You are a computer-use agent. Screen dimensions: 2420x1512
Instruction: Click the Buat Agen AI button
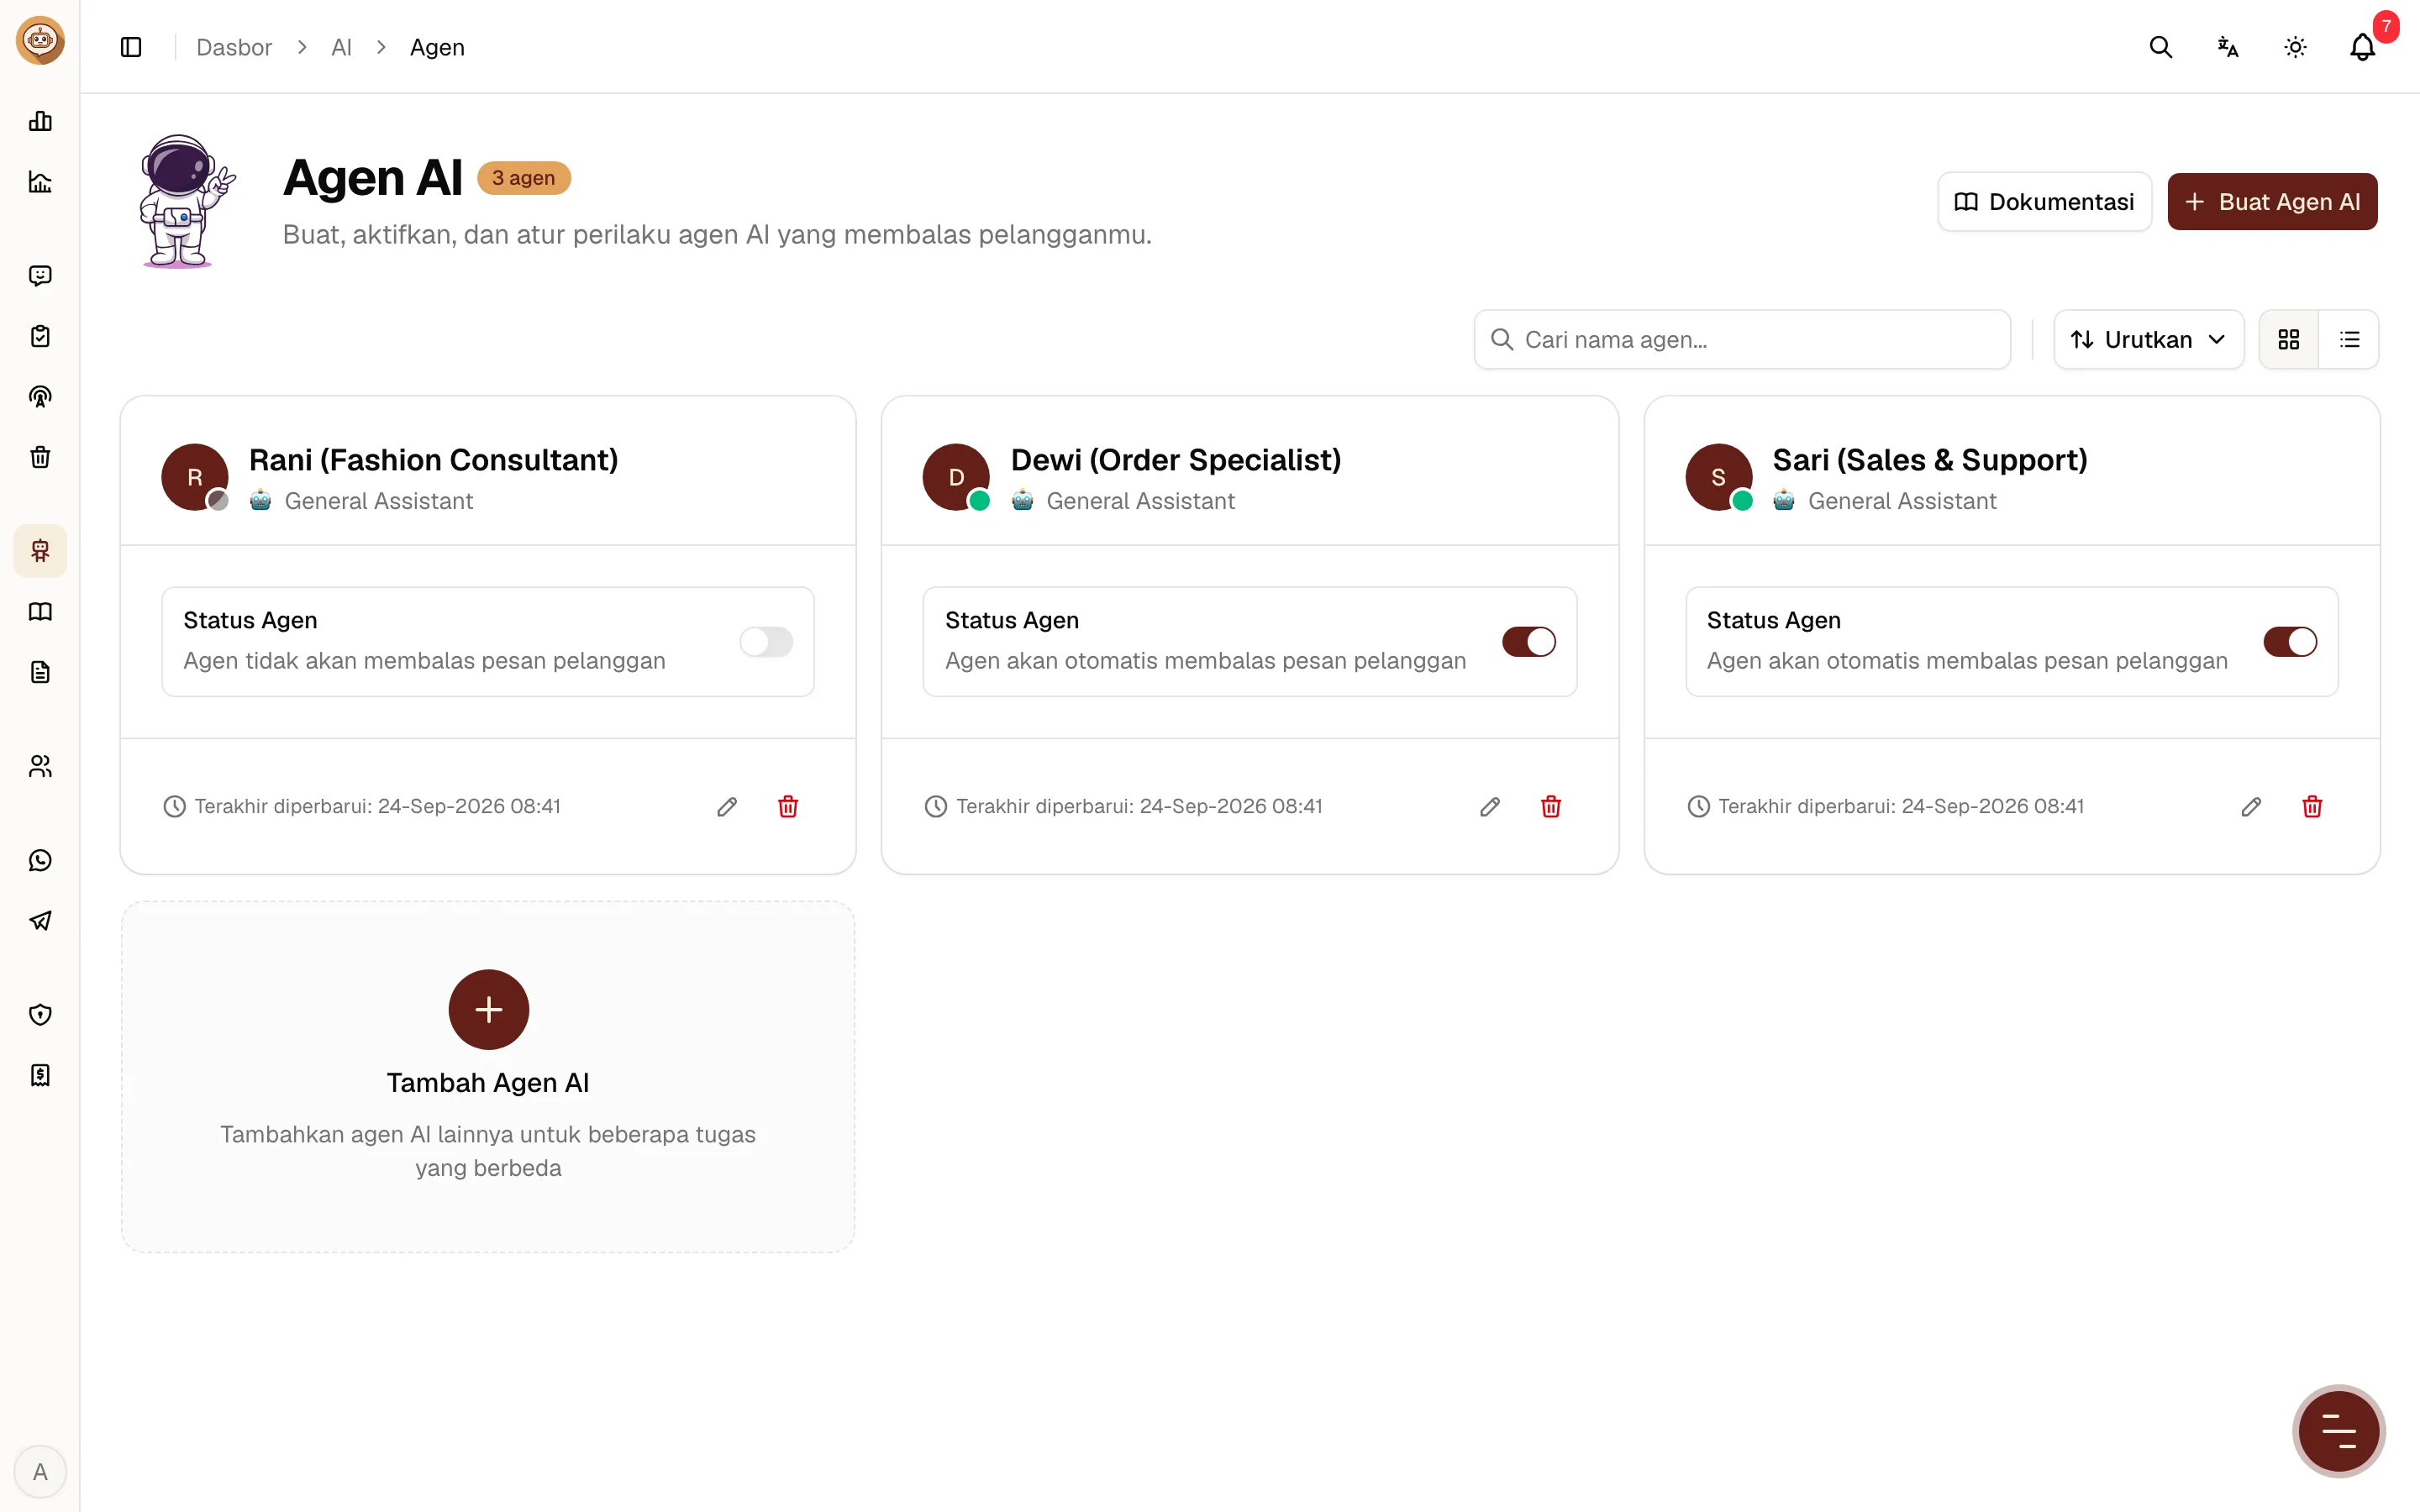pyautogui.click(x=2272, y=201)
